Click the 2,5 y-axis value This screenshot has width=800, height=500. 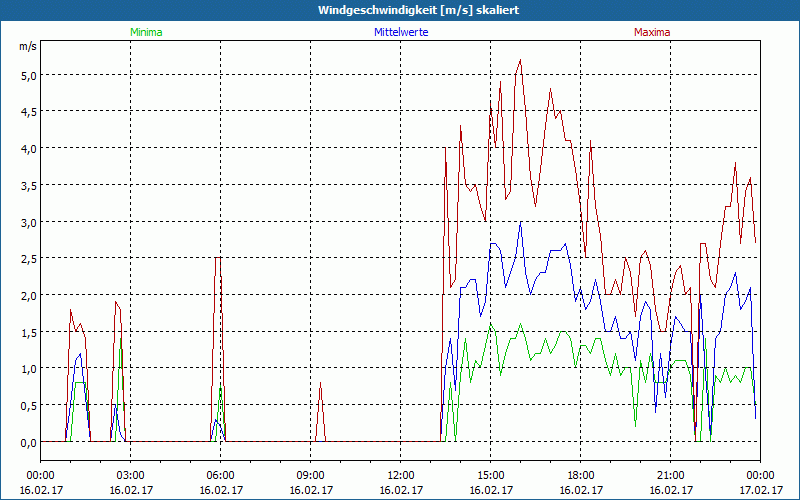pyautogui.click(x=28, y=259)
